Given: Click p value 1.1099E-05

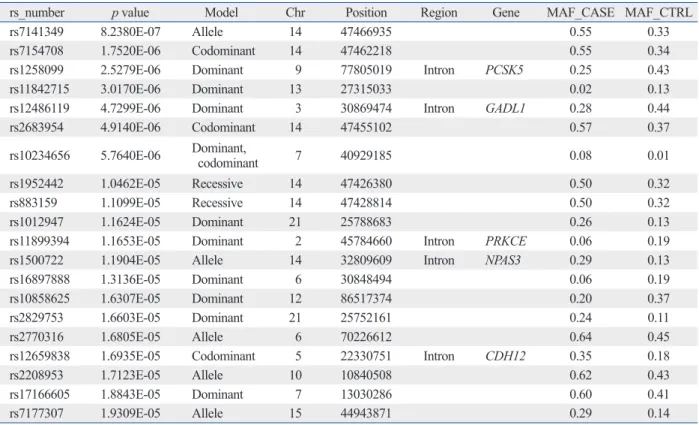Looking at the screenshot, I should point(130,203).
